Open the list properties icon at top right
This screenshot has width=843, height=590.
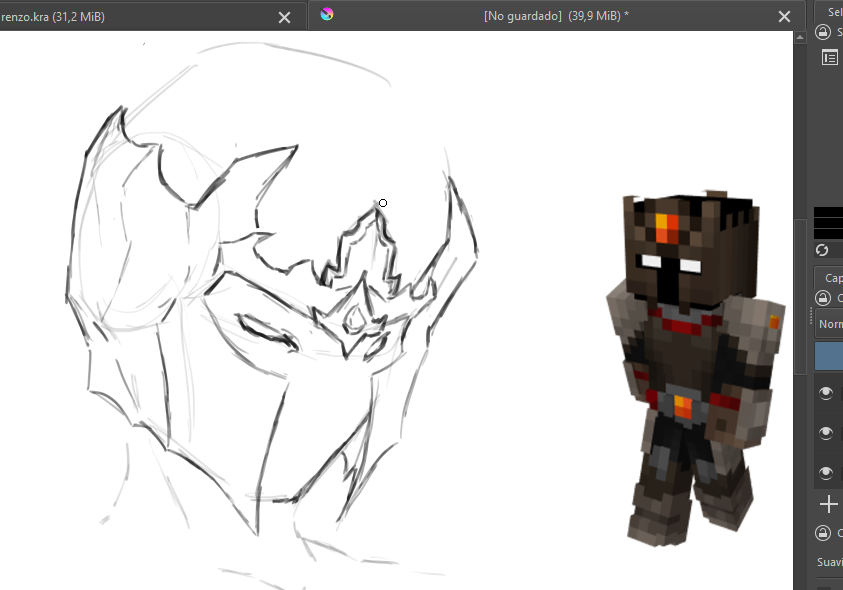[829, 57]
